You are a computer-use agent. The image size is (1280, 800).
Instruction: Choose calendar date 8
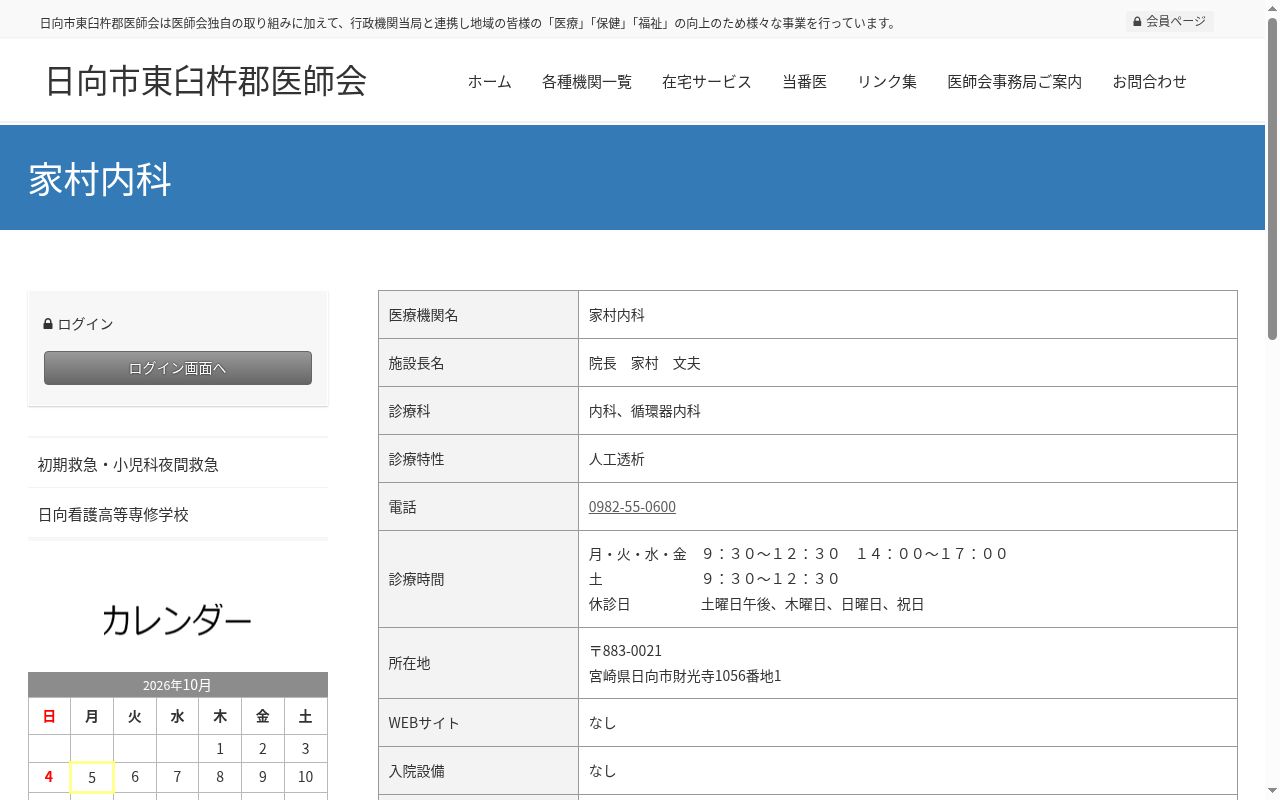[x=220, y=777]
